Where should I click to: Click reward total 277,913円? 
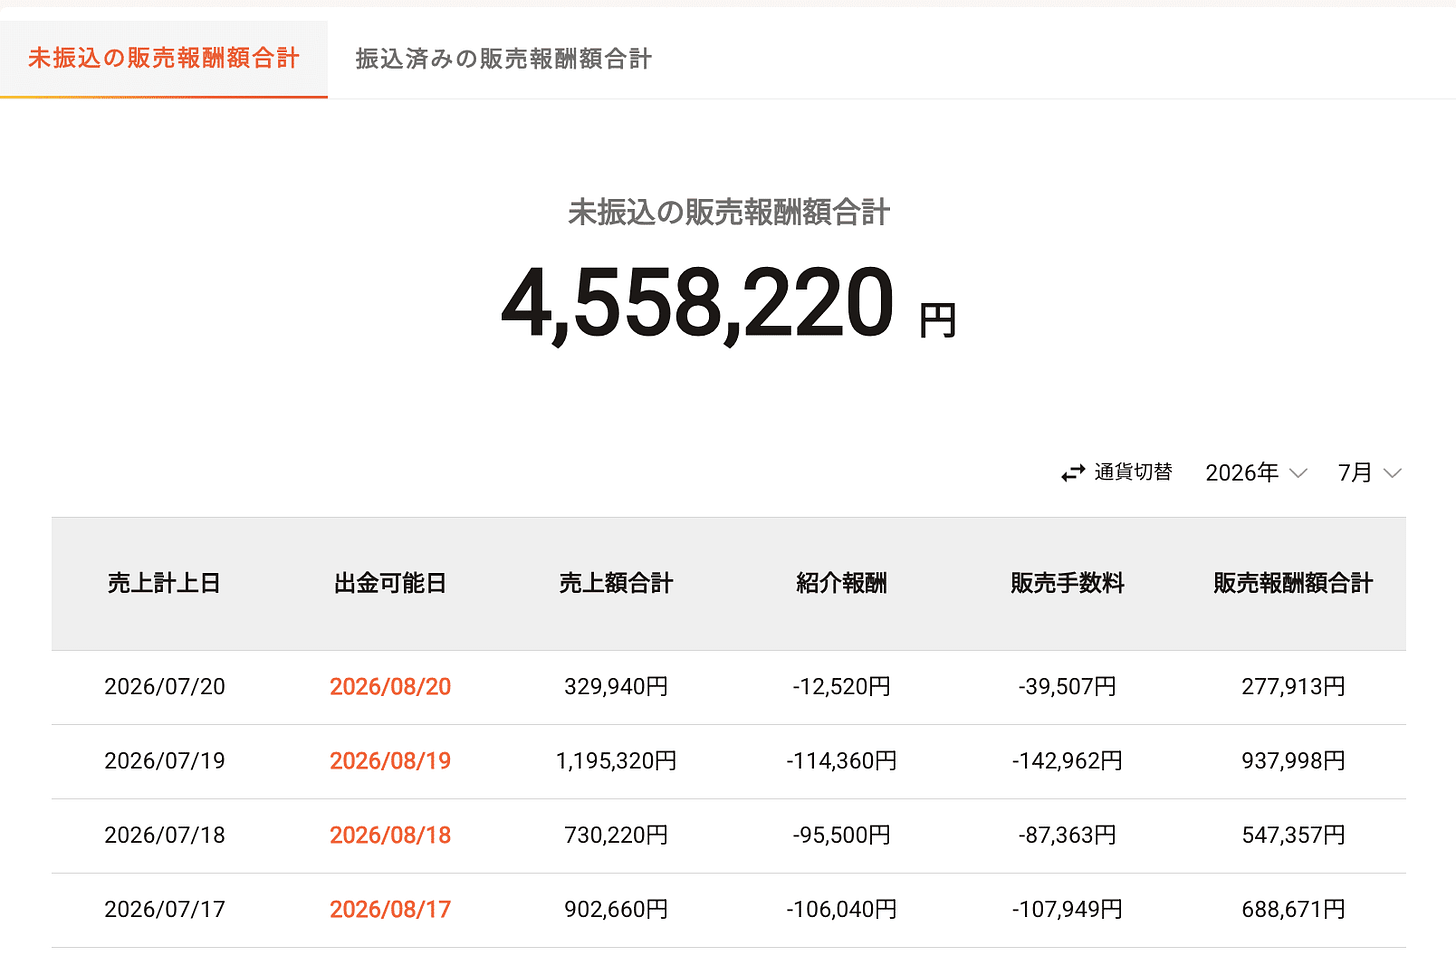pos(1293,687)
